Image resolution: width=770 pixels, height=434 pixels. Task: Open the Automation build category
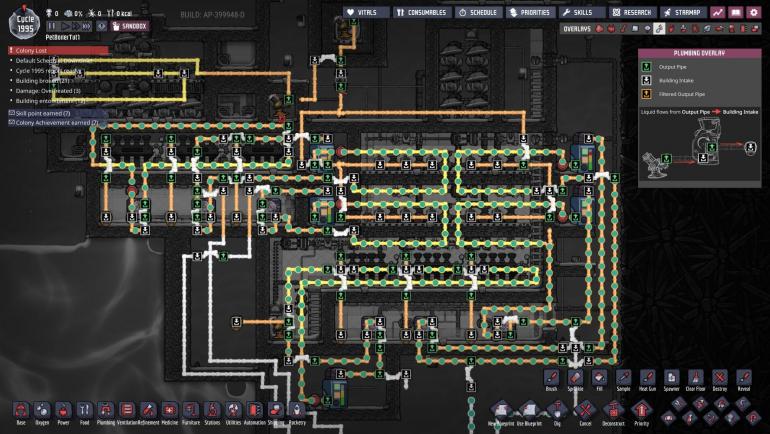point(254,410)
